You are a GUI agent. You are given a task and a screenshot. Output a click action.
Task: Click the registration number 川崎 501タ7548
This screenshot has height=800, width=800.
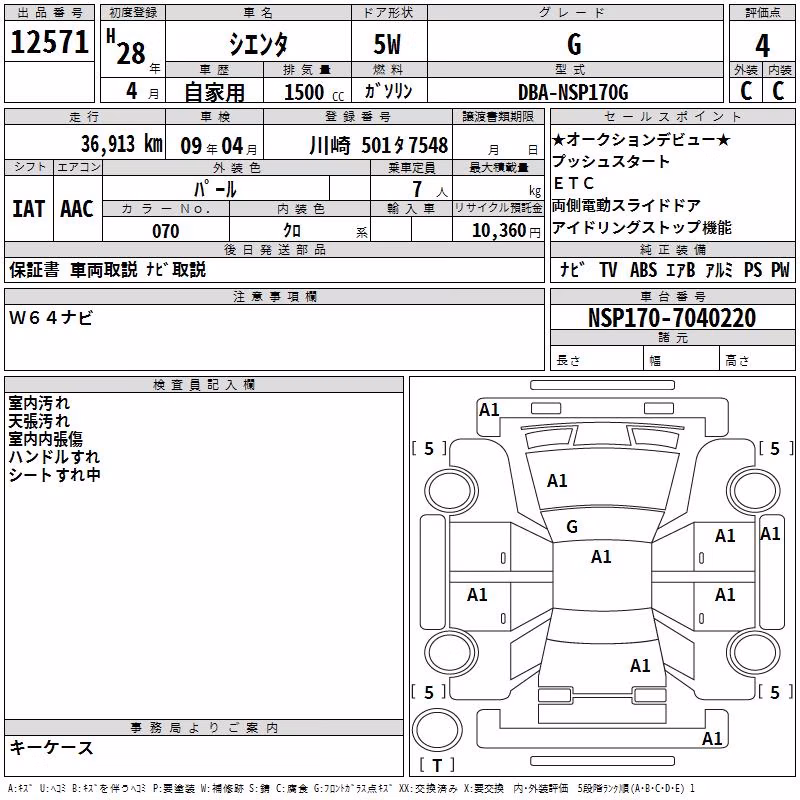pyautogui.click(x=379, y=145)
